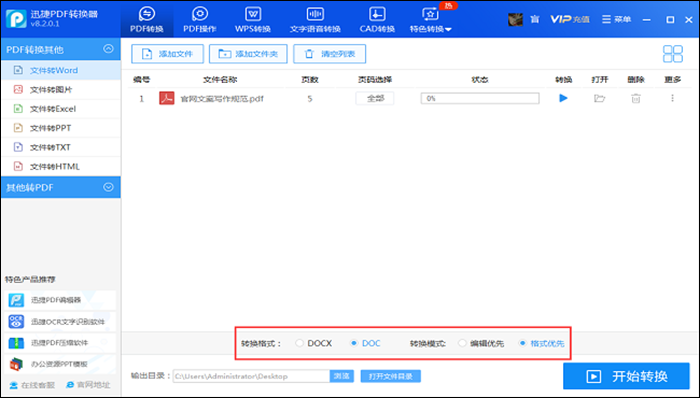Click the 浏览 browse button

click(342, 376)
